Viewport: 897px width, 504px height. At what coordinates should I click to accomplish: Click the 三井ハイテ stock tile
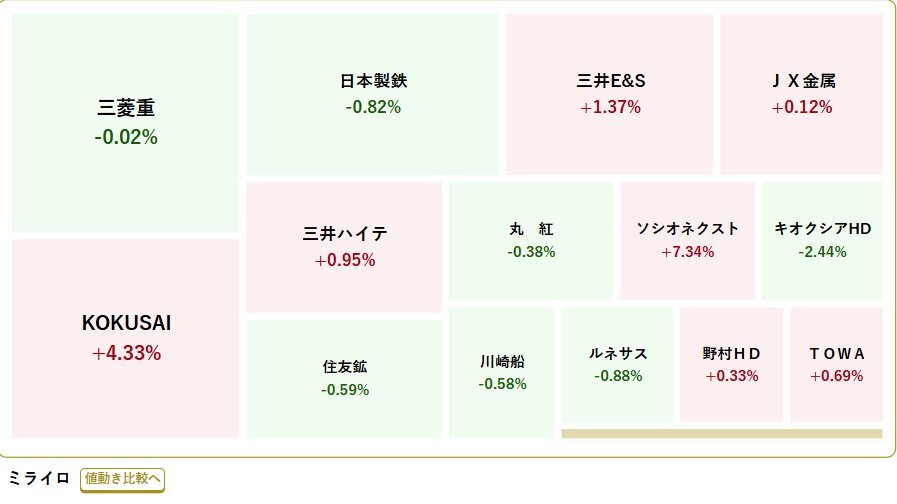344,246
